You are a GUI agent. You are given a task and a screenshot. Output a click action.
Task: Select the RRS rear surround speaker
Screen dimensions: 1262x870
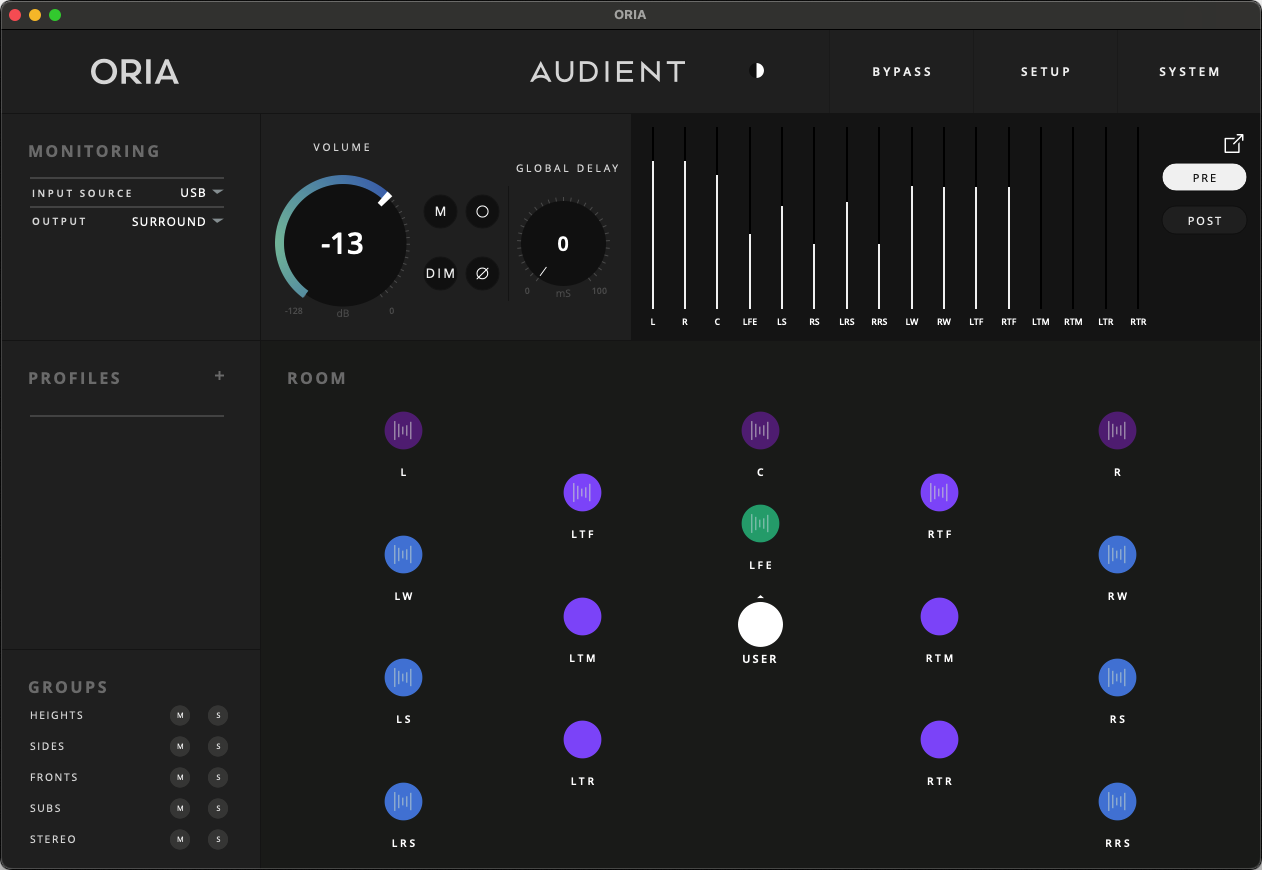[x=1117, y=802]
